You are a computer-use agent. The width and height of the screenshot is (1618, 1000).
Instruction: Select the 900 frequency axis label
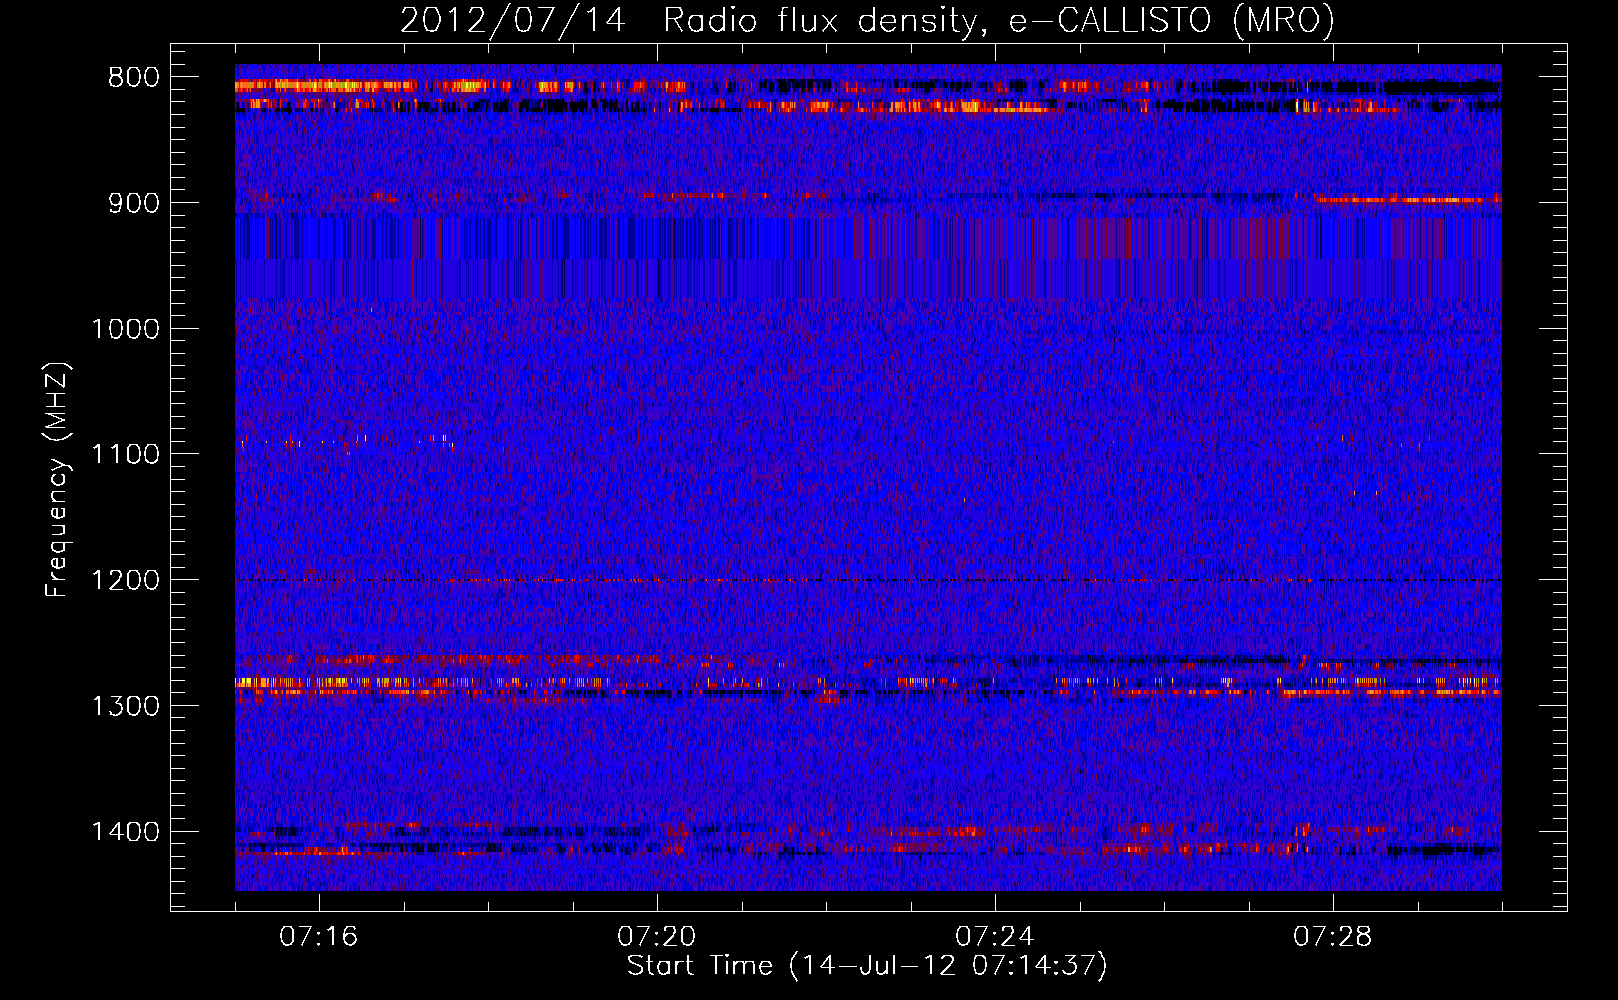tap(133, 203)
